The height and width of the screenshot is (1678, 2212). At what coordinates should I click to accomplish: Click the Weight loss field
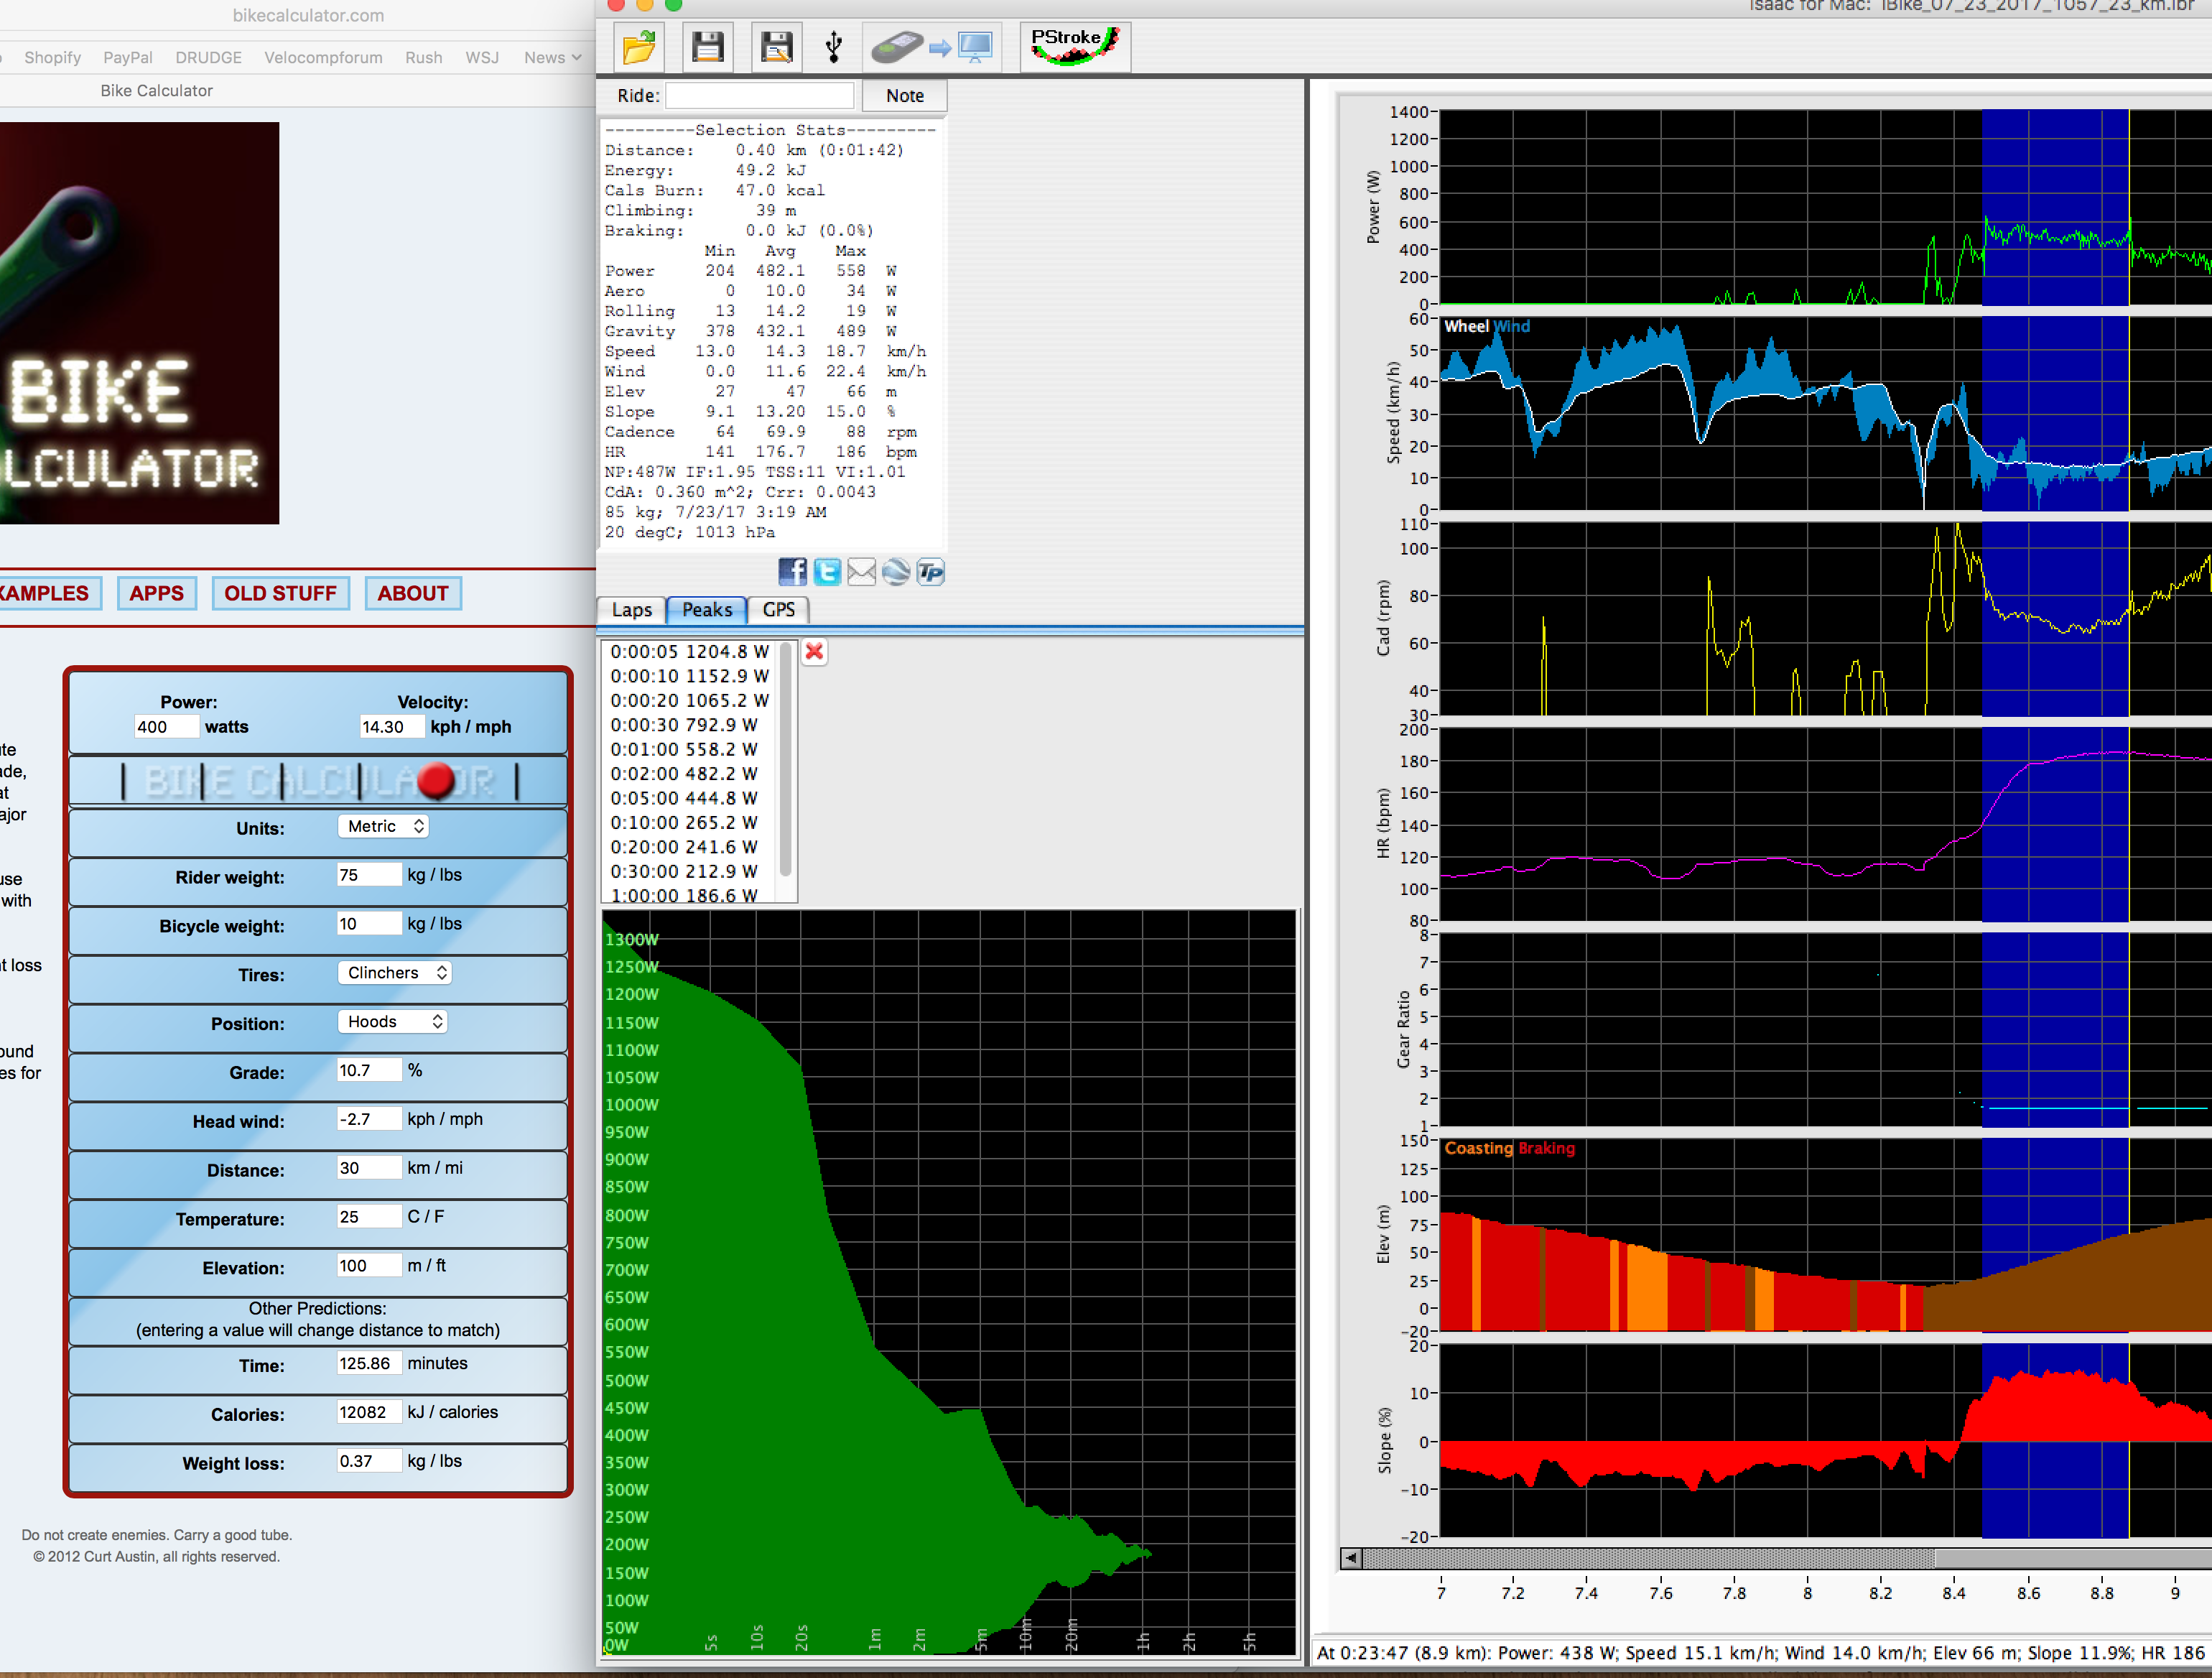coord(369,1461)
